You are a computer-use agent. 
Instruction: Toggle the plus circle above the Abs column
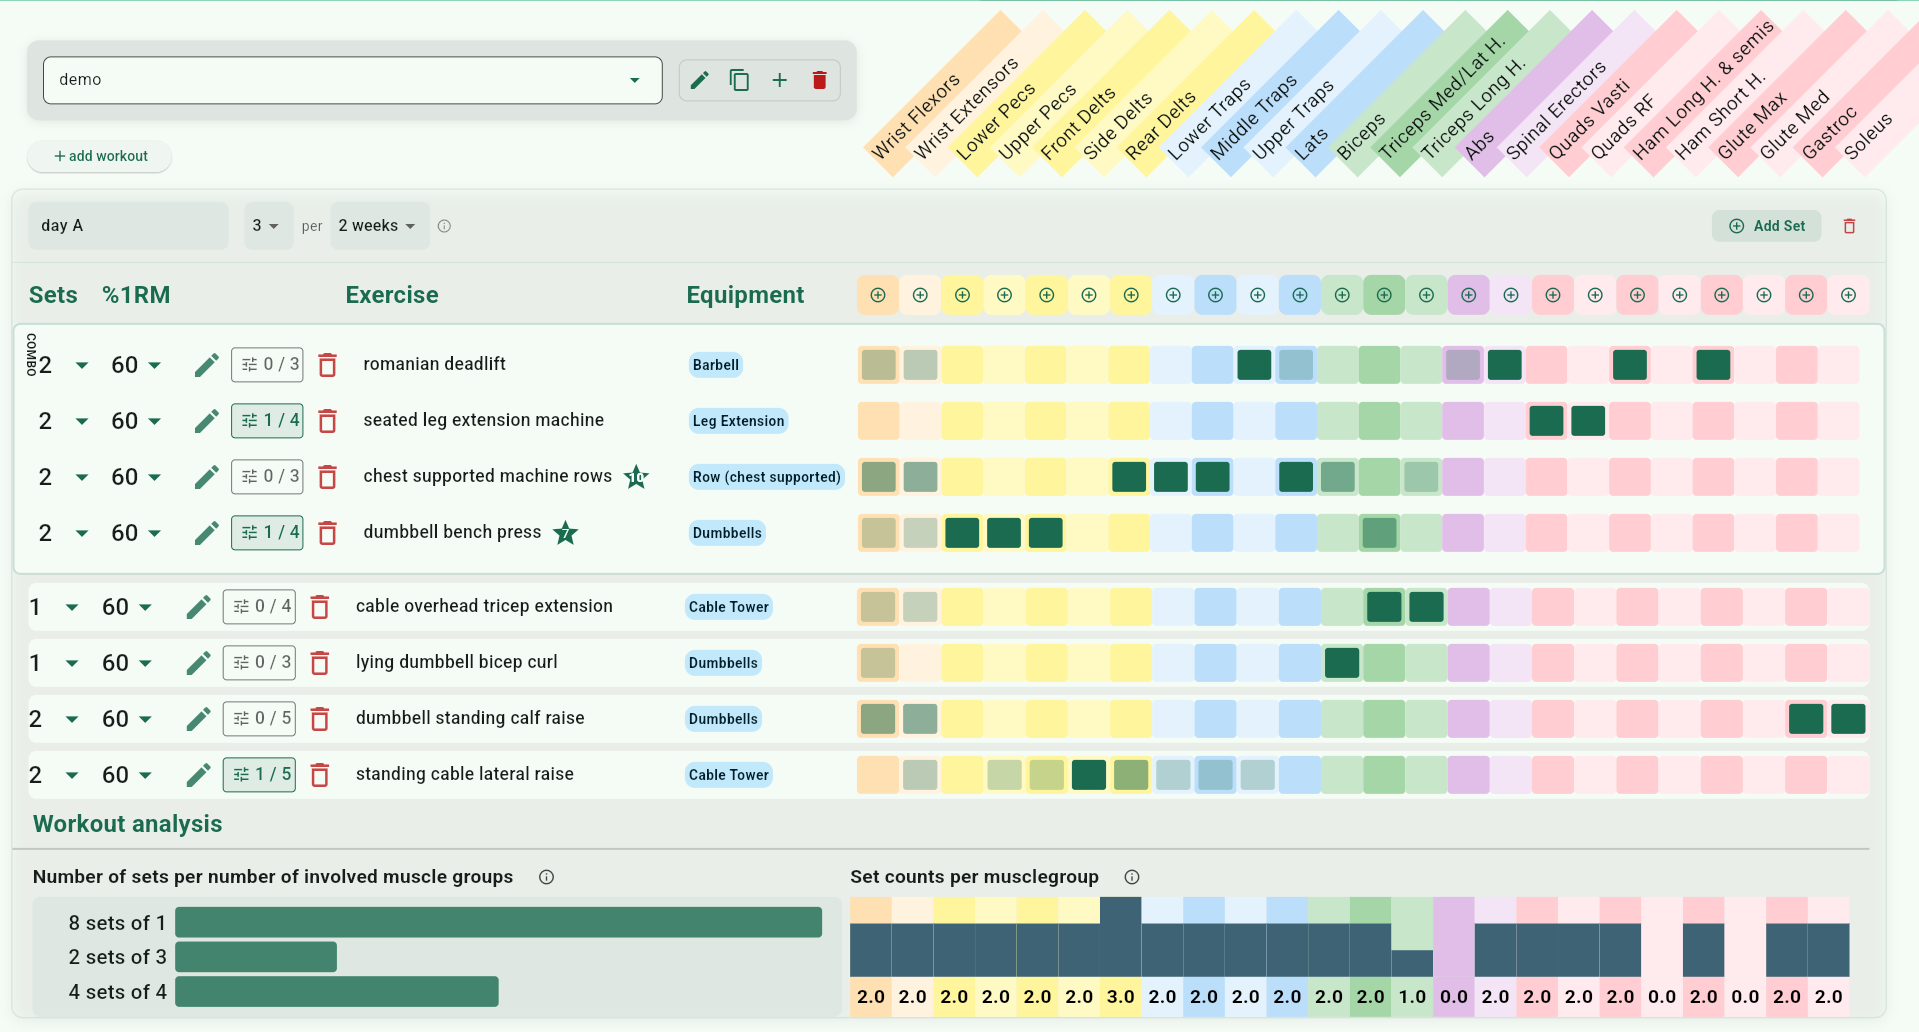(x=1468, y=295)
